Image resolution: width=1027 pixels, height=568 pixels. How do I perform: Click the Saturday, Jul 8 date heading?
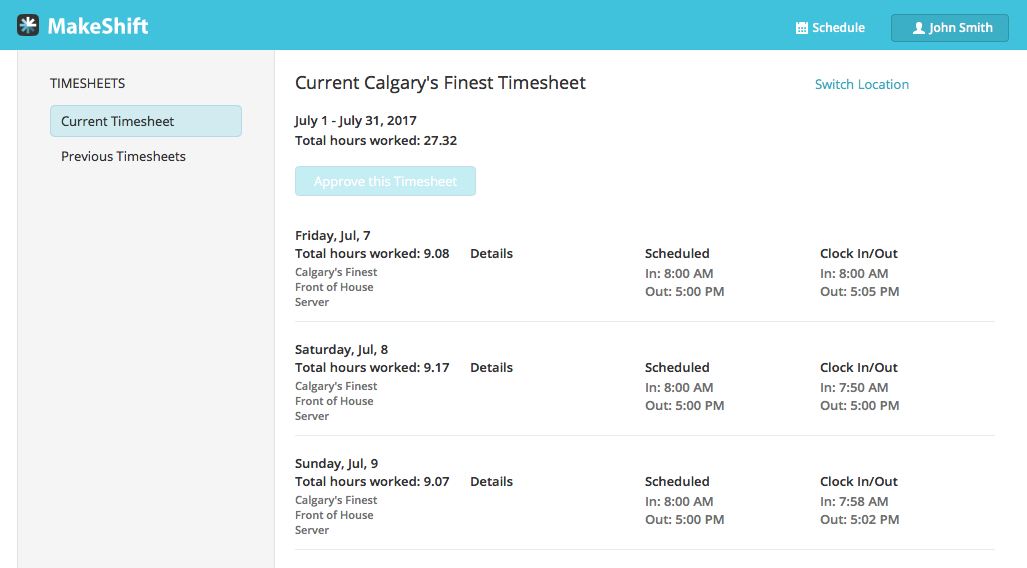pos(341,349)
